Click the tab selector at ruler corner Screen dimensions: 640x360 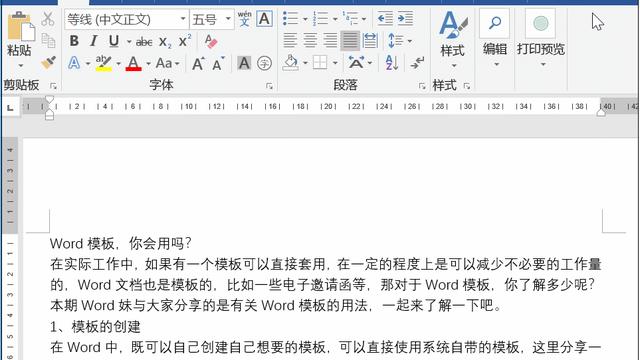tap(10, 107)
